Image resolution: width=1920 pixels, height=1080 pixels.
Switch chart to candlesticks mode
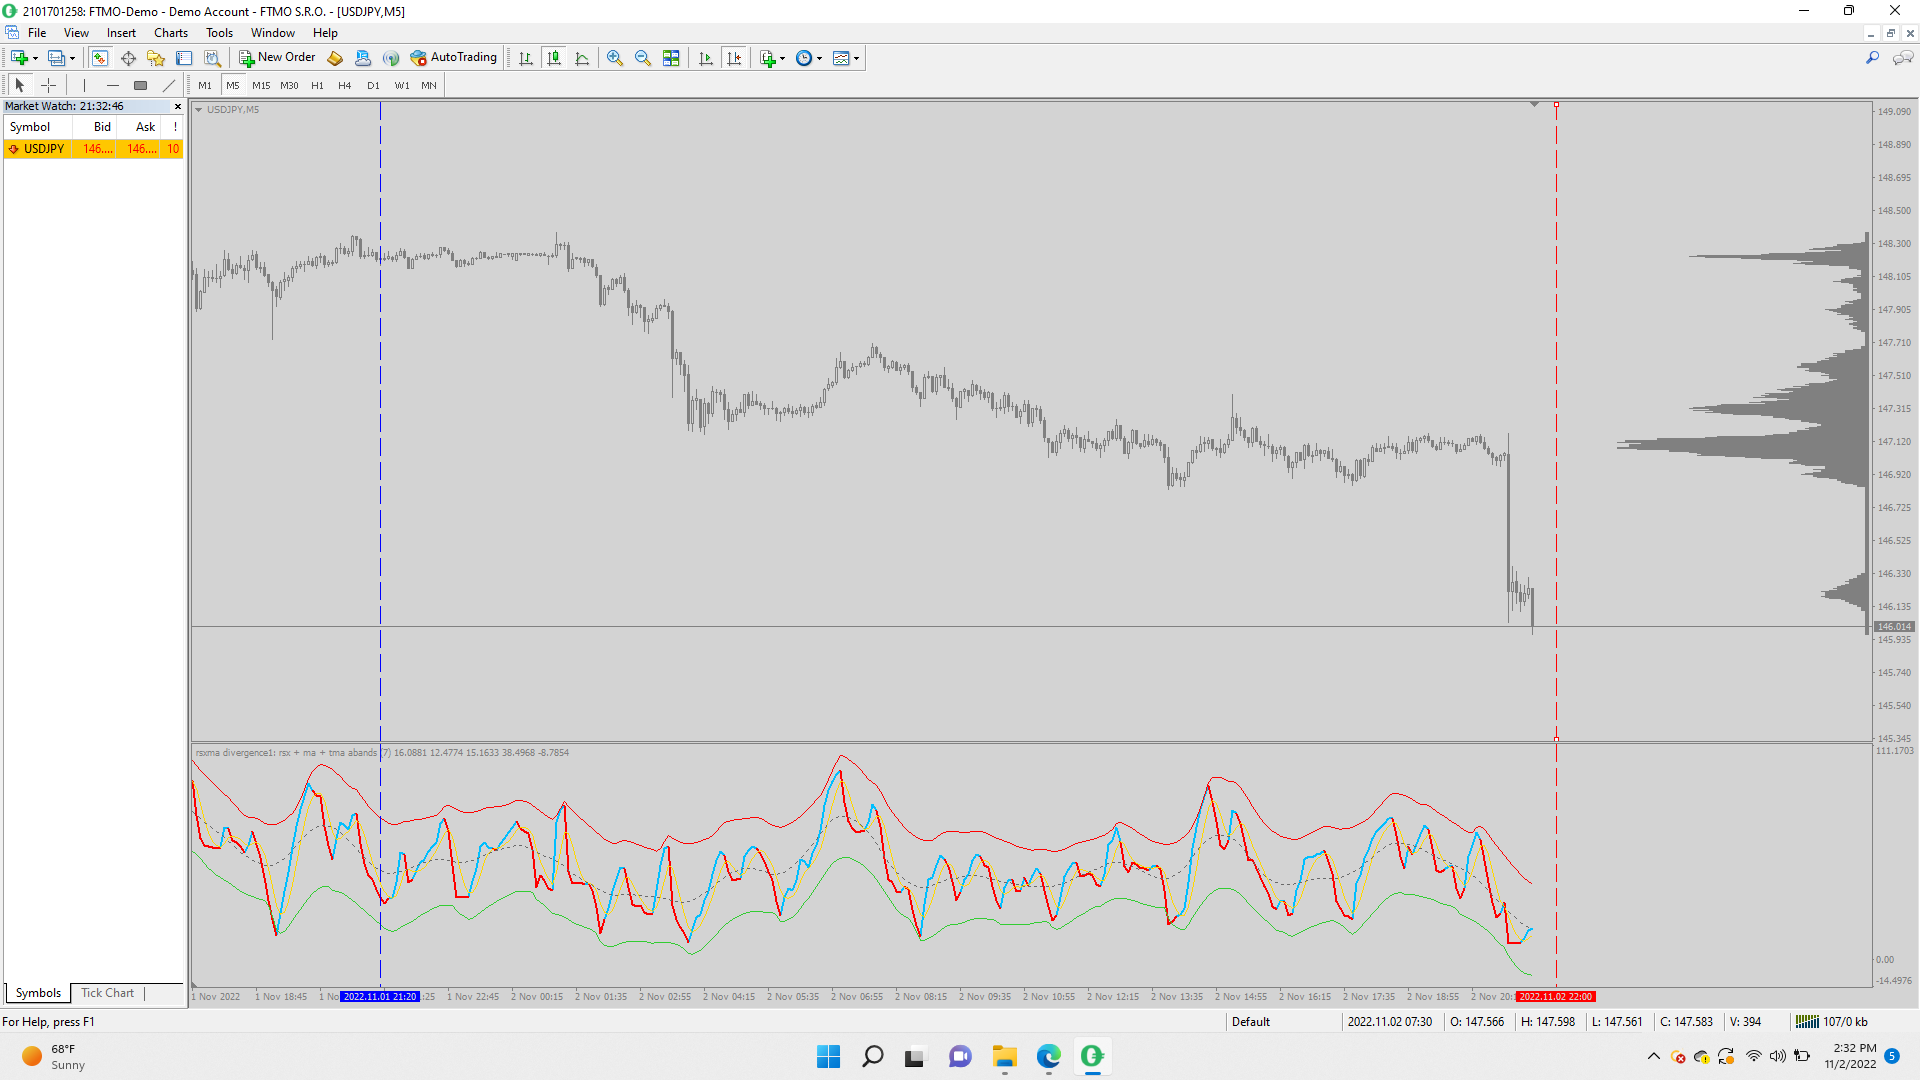pos(554,58)
